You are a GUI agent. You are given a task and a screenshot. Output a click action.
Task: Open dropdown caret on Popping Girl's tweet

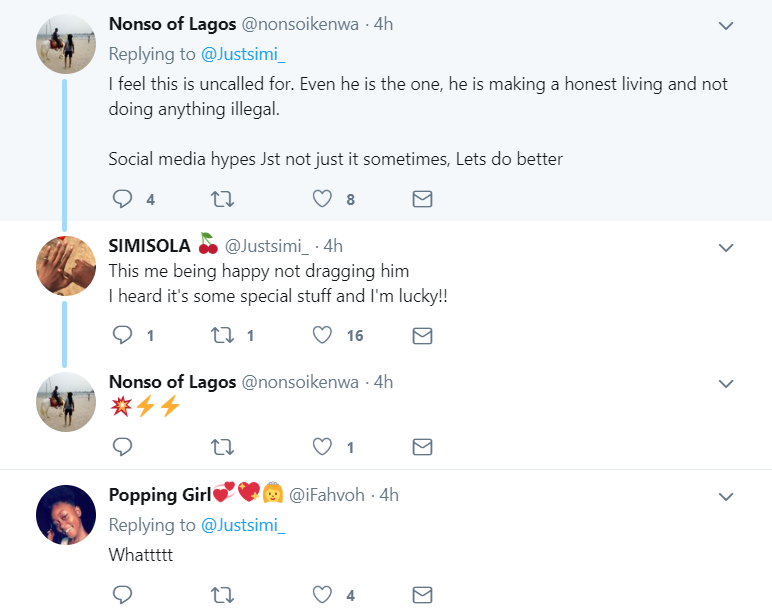click(726, 496)
